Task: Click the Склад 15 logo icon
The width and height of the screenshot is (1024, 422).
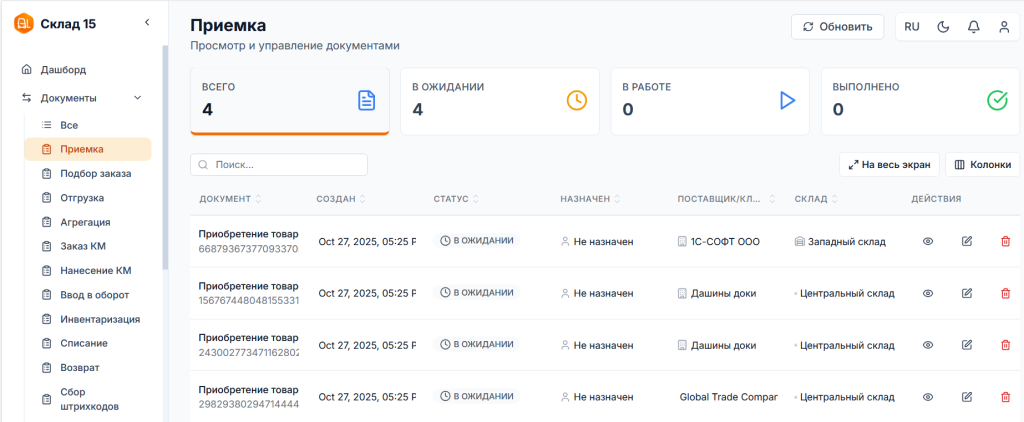Action: (x=23, y=23)
